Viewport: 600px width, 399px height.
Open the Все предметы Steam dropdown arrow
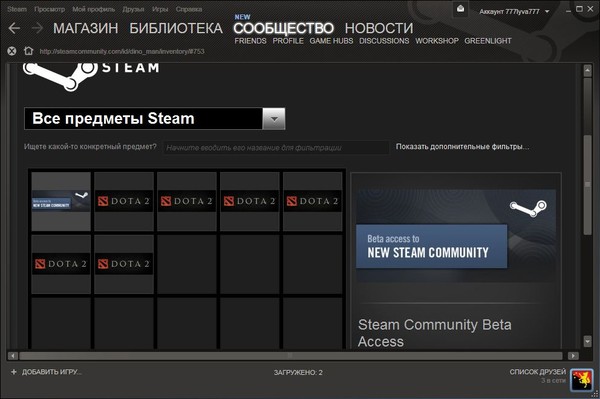pos(274,119)
